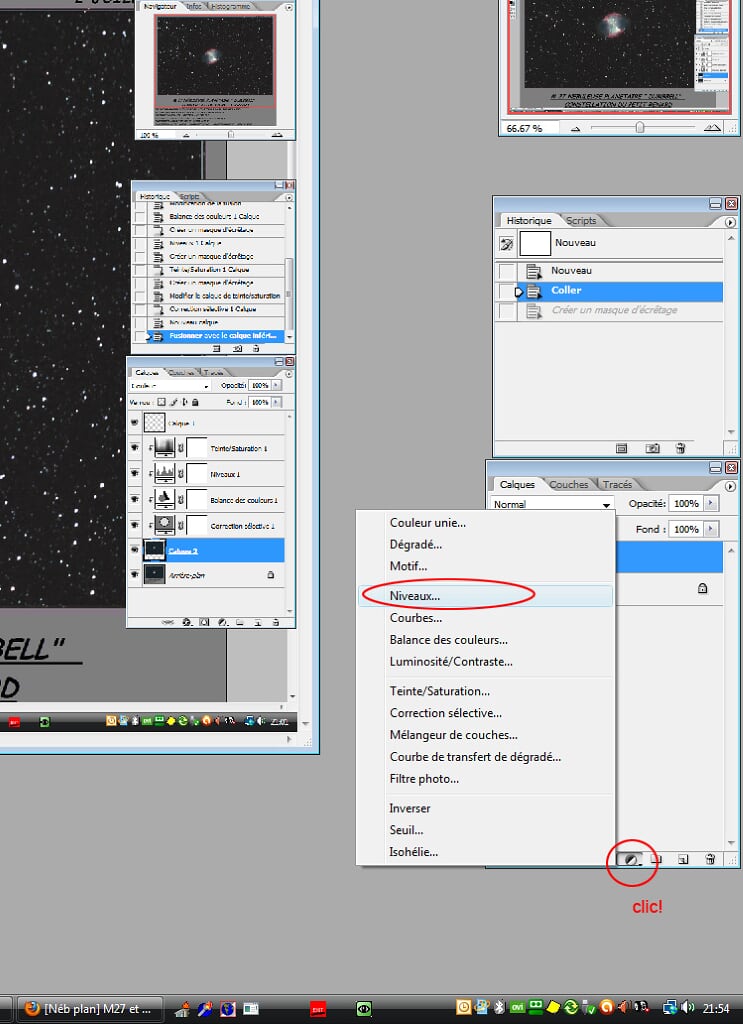Choose Balance des couleurs... from the menu
This screenshot has height=1024, width=743.
click(x=485, y=640)
